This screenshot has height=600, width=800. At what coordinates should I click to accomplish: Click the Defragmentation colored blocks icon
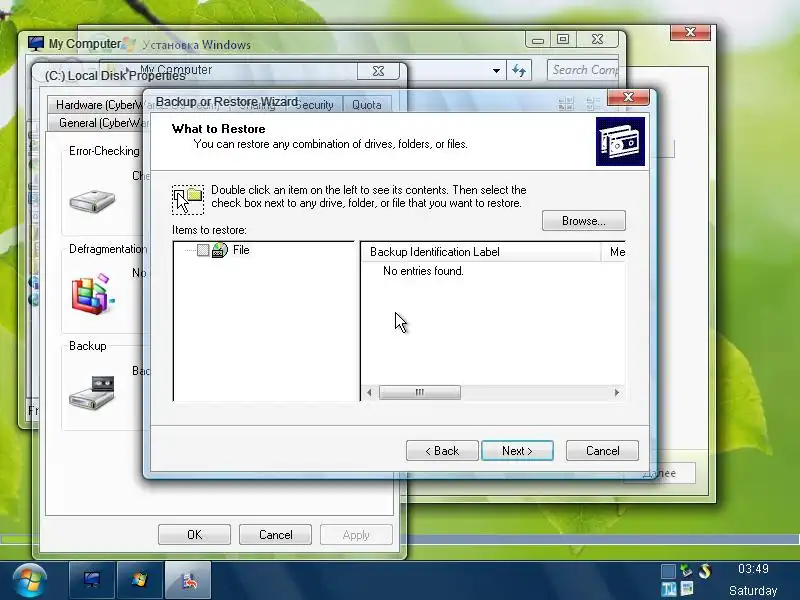tap(92, 294)
